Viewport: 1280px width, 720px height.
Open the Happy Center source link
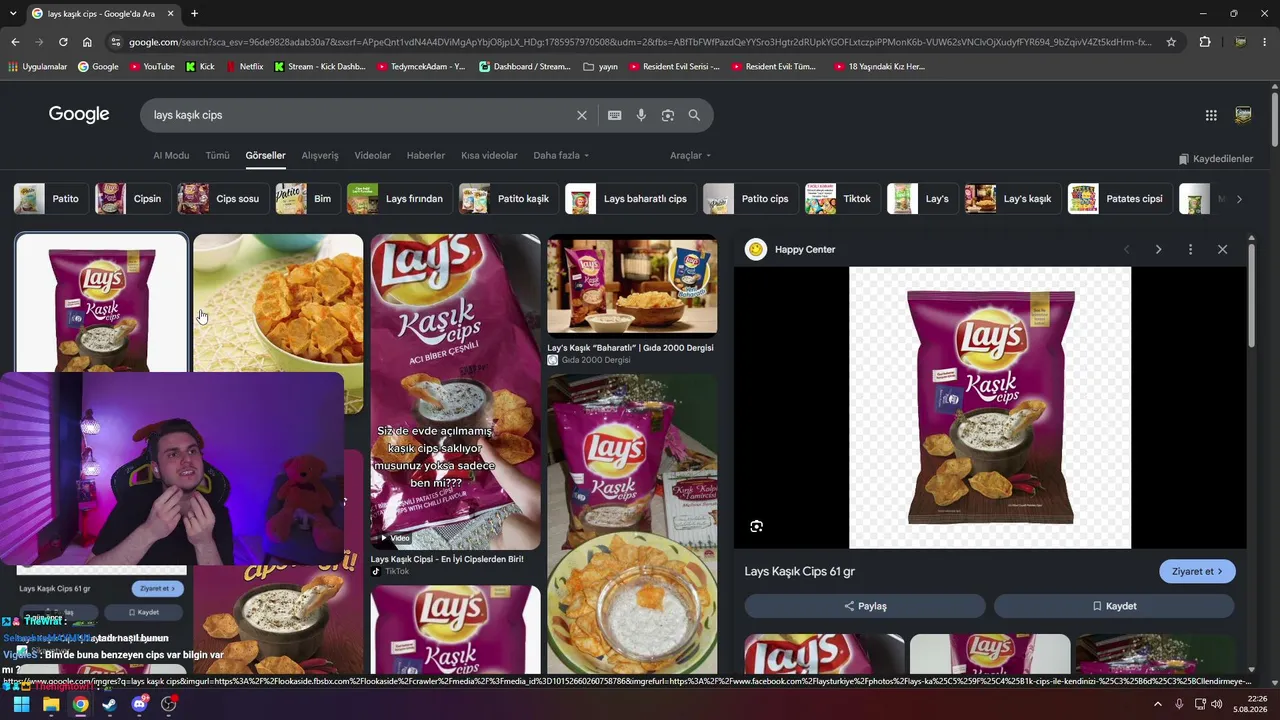click(x=805, y=249)
